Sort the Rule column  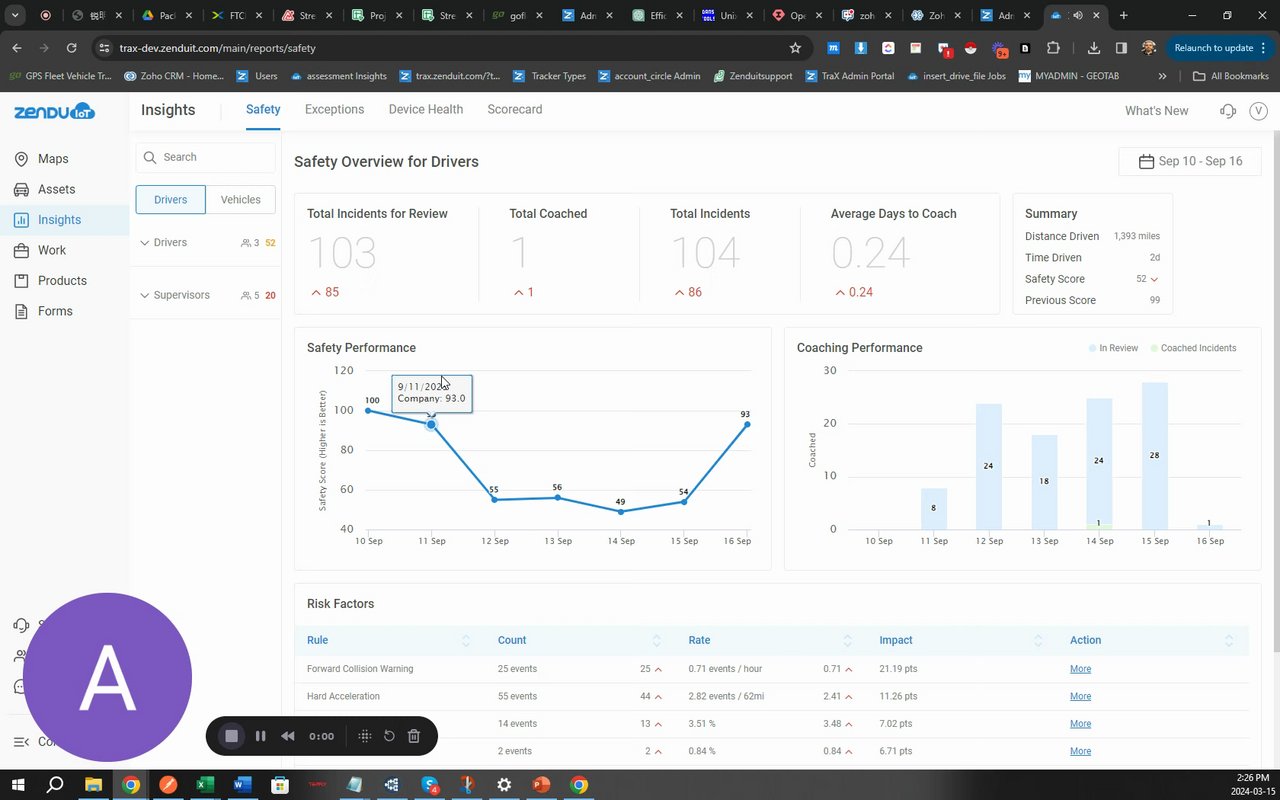click(x=466, y=641)
